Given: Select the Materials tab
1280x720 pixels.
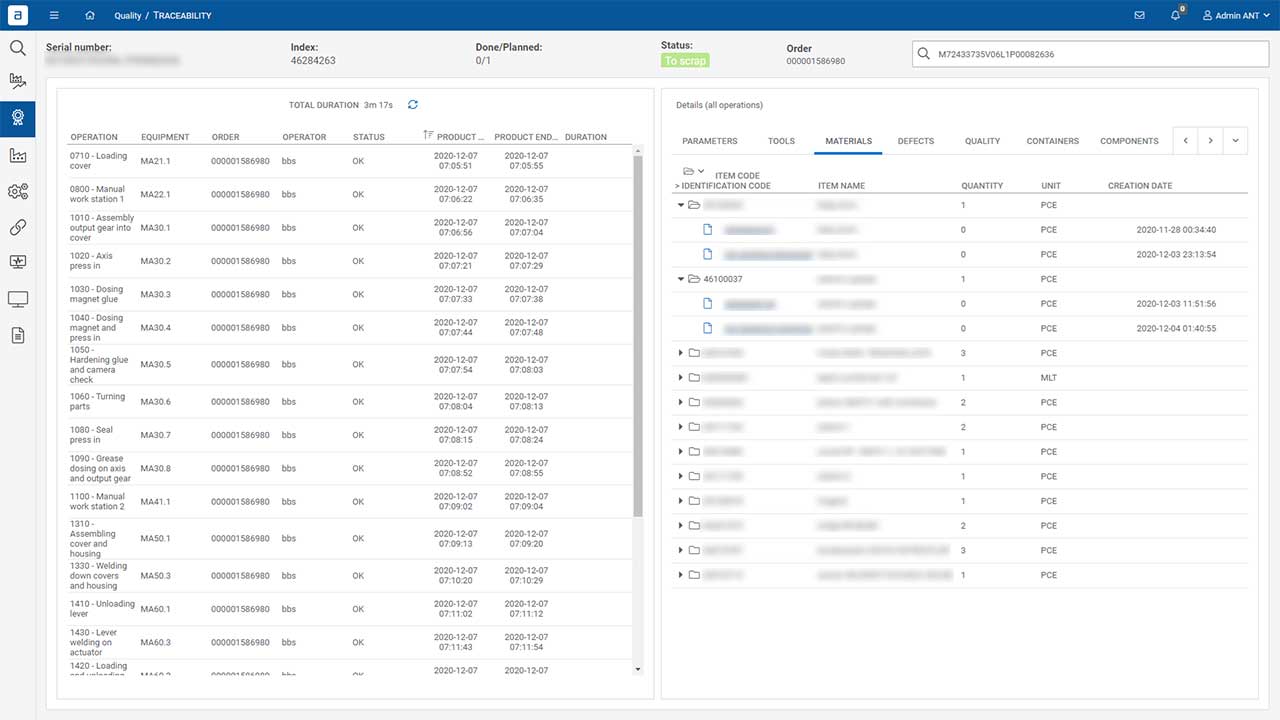Looking at the screenshot, I should (848, 141).
